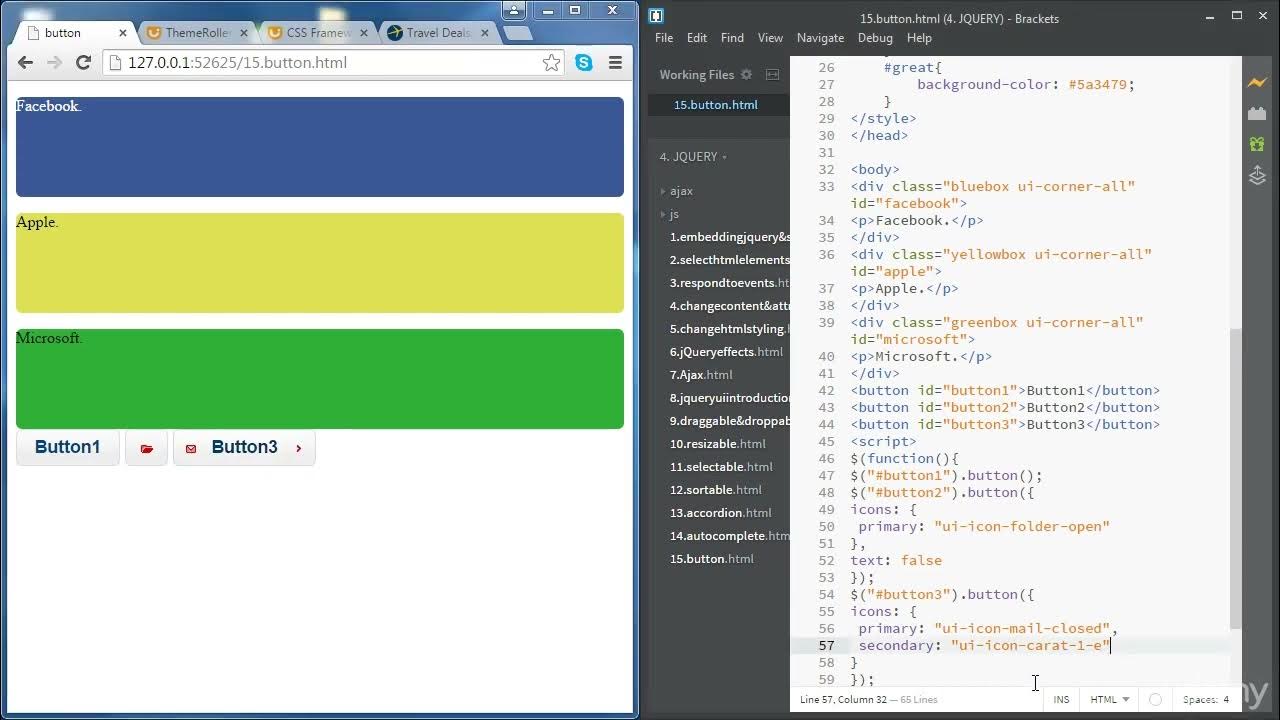
Task: Click the green Microsoft box
Action: (320, 379)
